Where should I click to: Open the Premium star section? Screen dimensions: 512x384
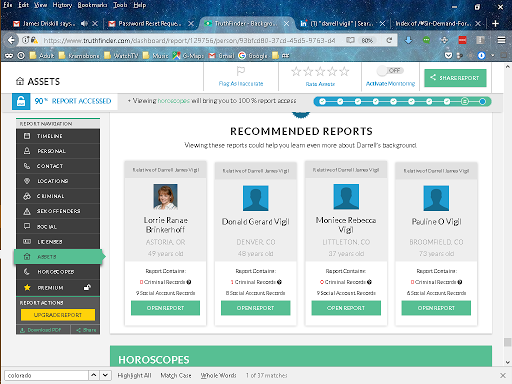coord(58,287)
